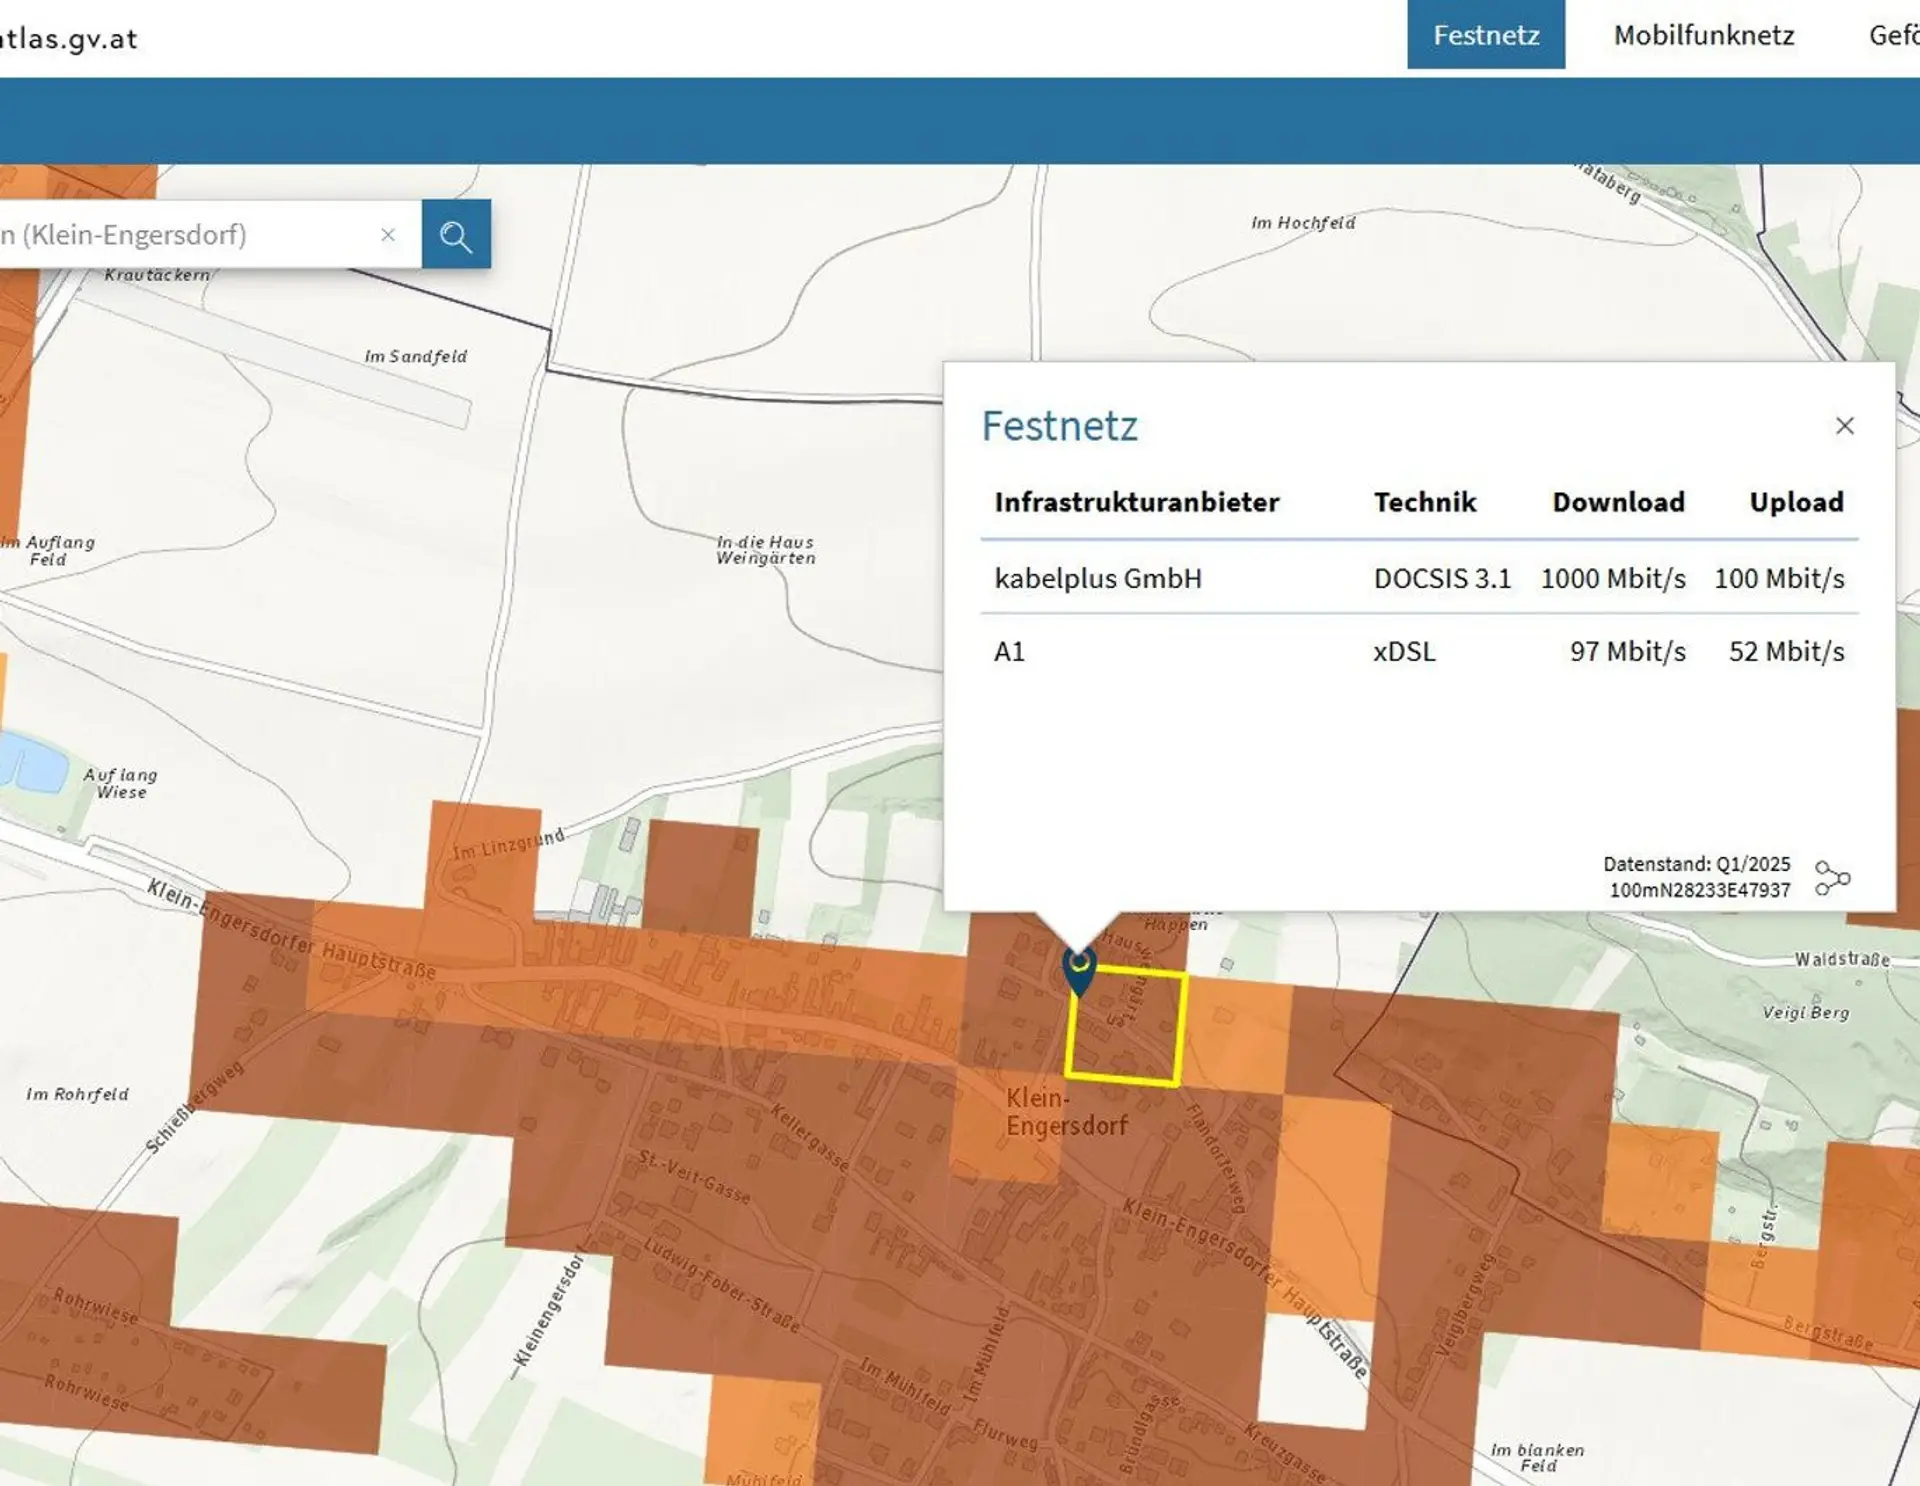Click the grid ID 100mN28233E47937 text
This screenshot has height=1486, width=1920.
(x=1699, y=890)
